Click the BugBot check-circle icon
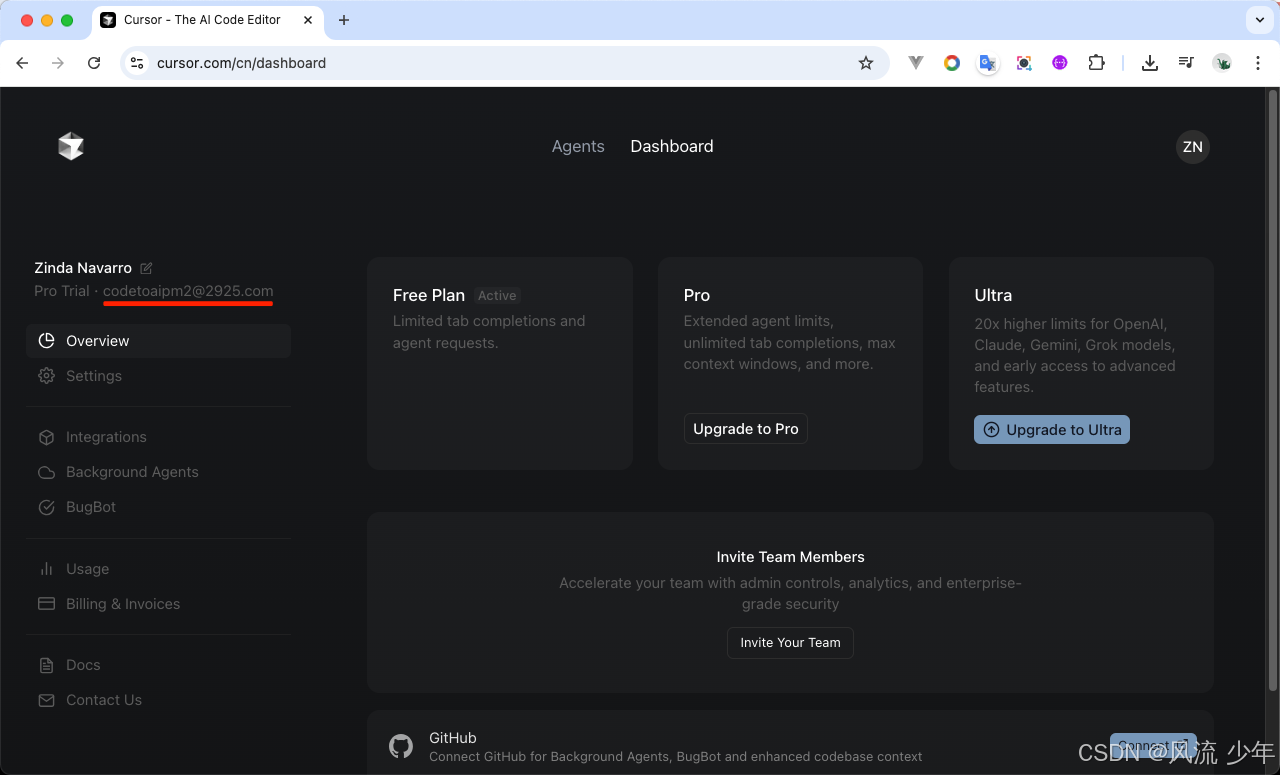This screenshot has width=1280, height=775. 46,507
